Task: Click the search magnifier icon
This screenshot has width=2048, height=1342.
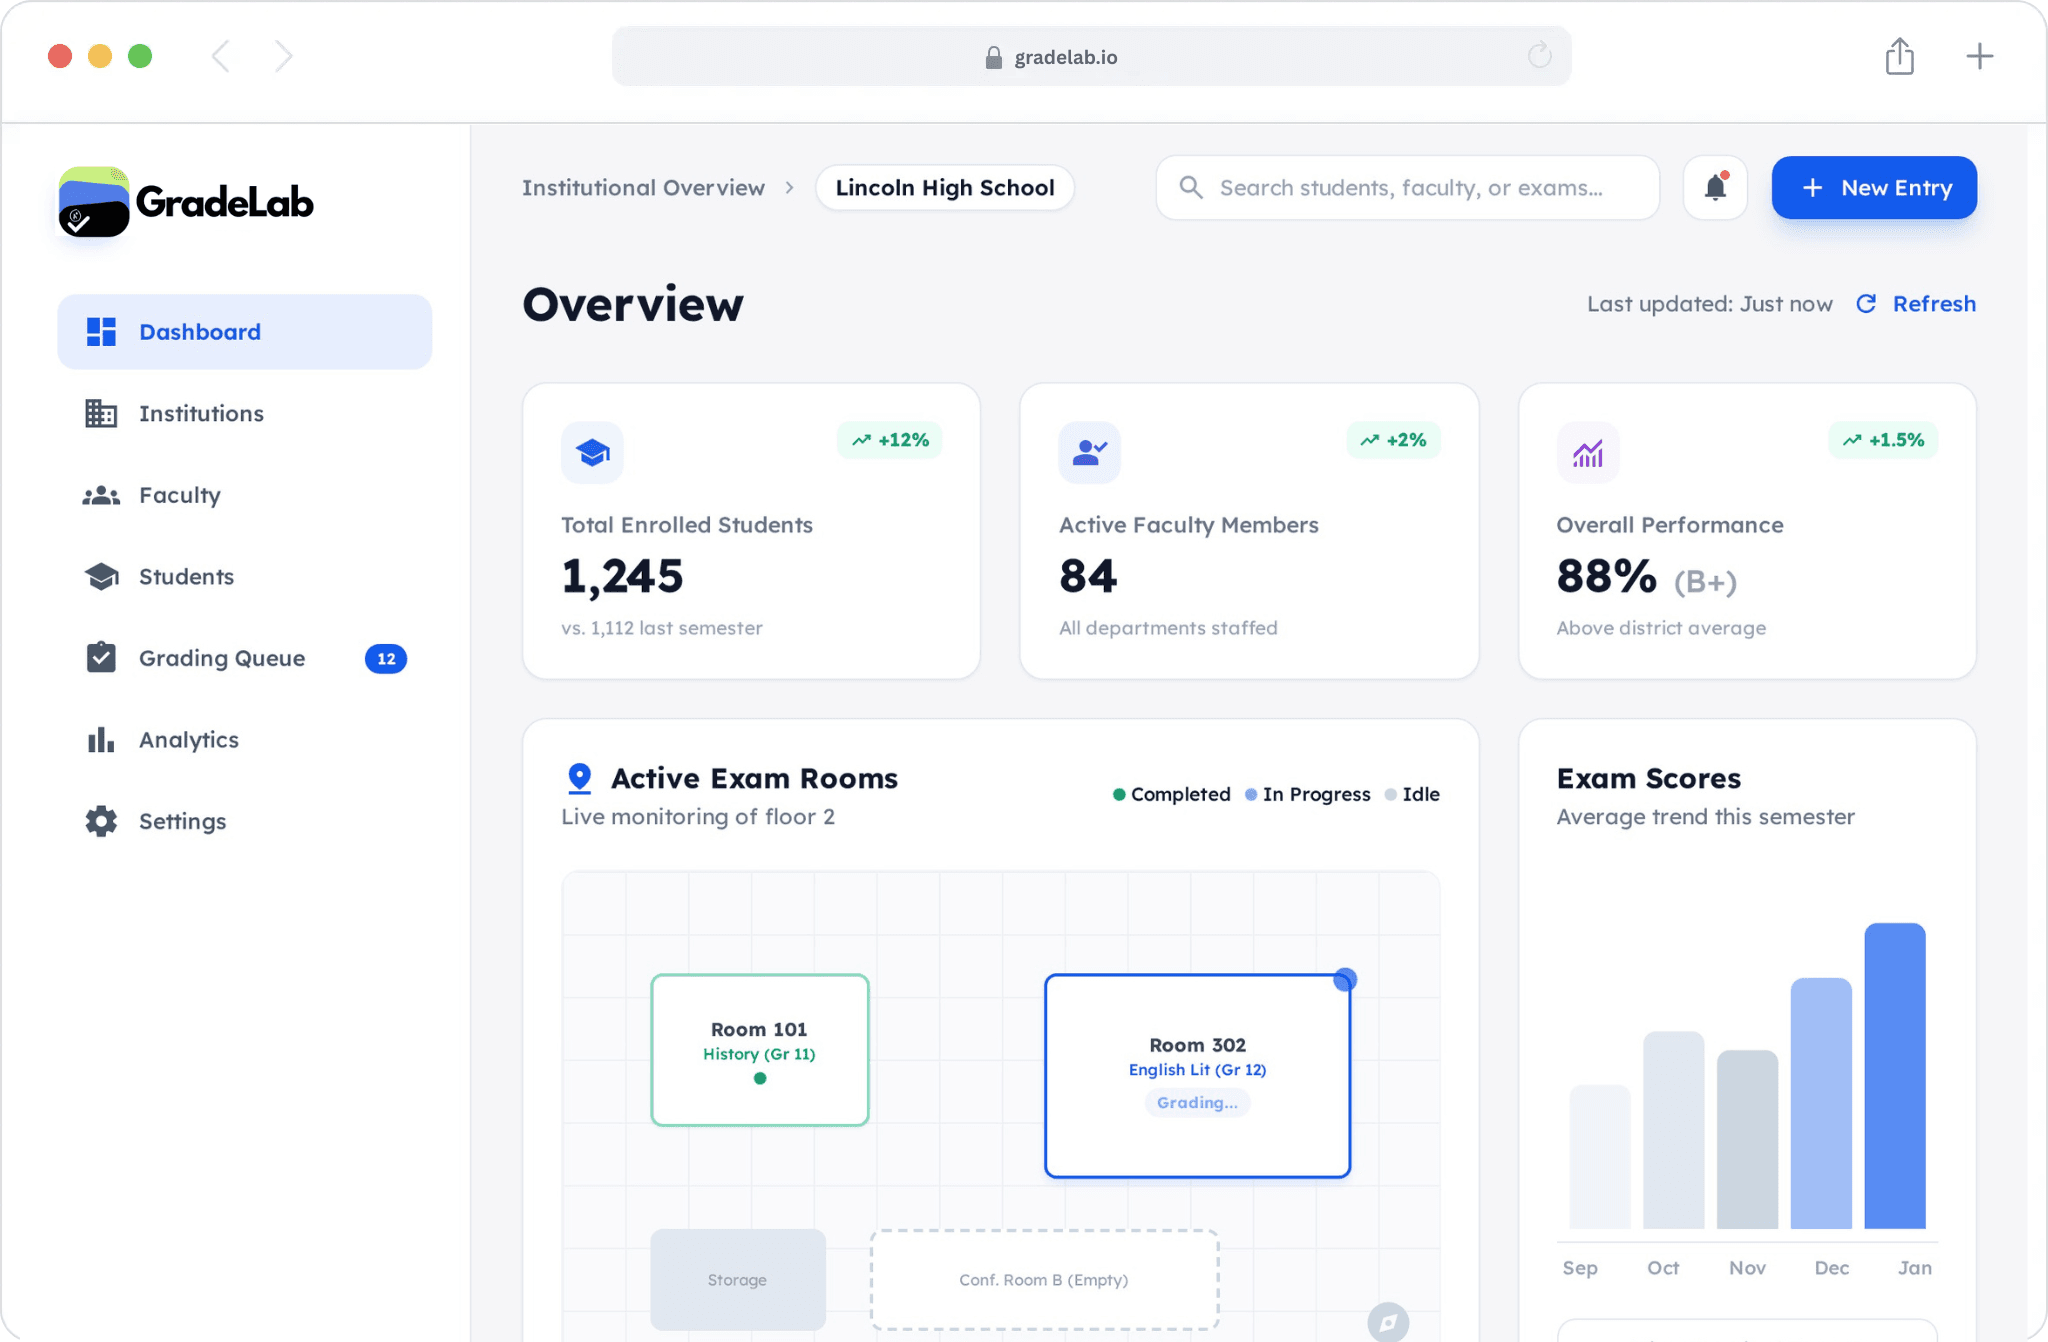Action: (1190, 187)
